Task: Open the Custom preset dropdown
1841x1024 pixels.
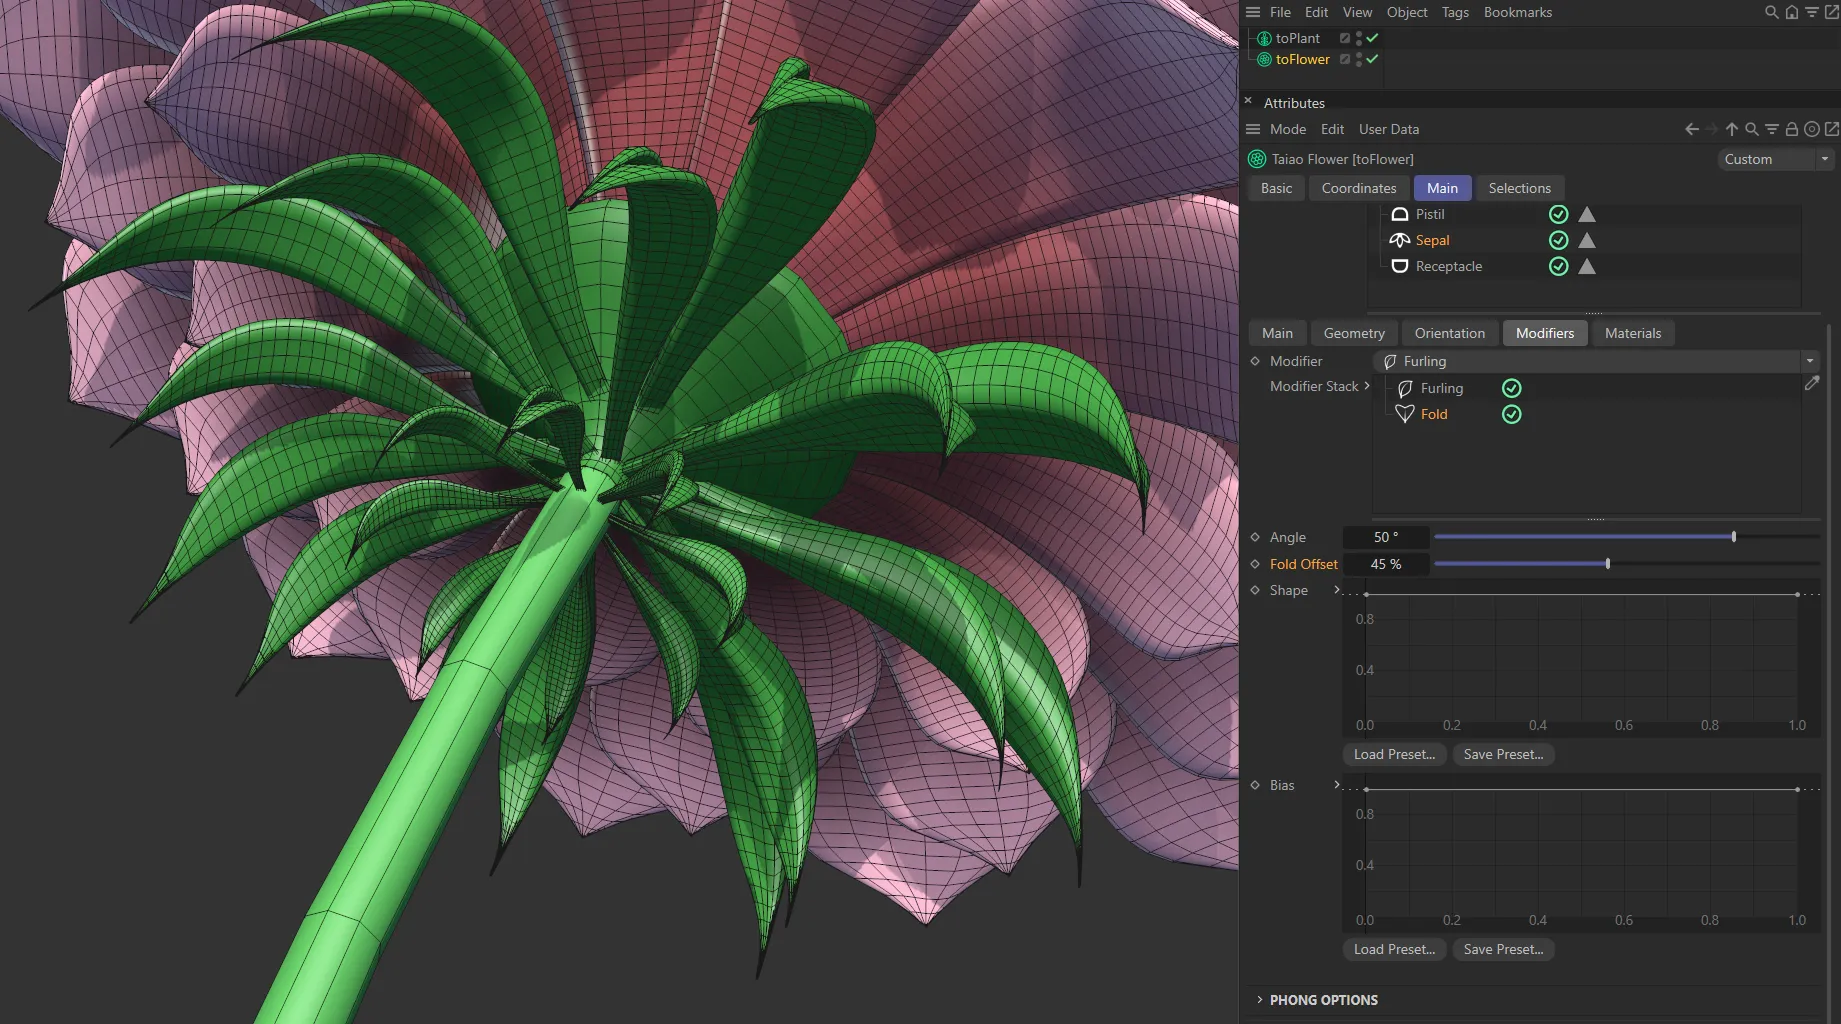Action: (1824, 159)
